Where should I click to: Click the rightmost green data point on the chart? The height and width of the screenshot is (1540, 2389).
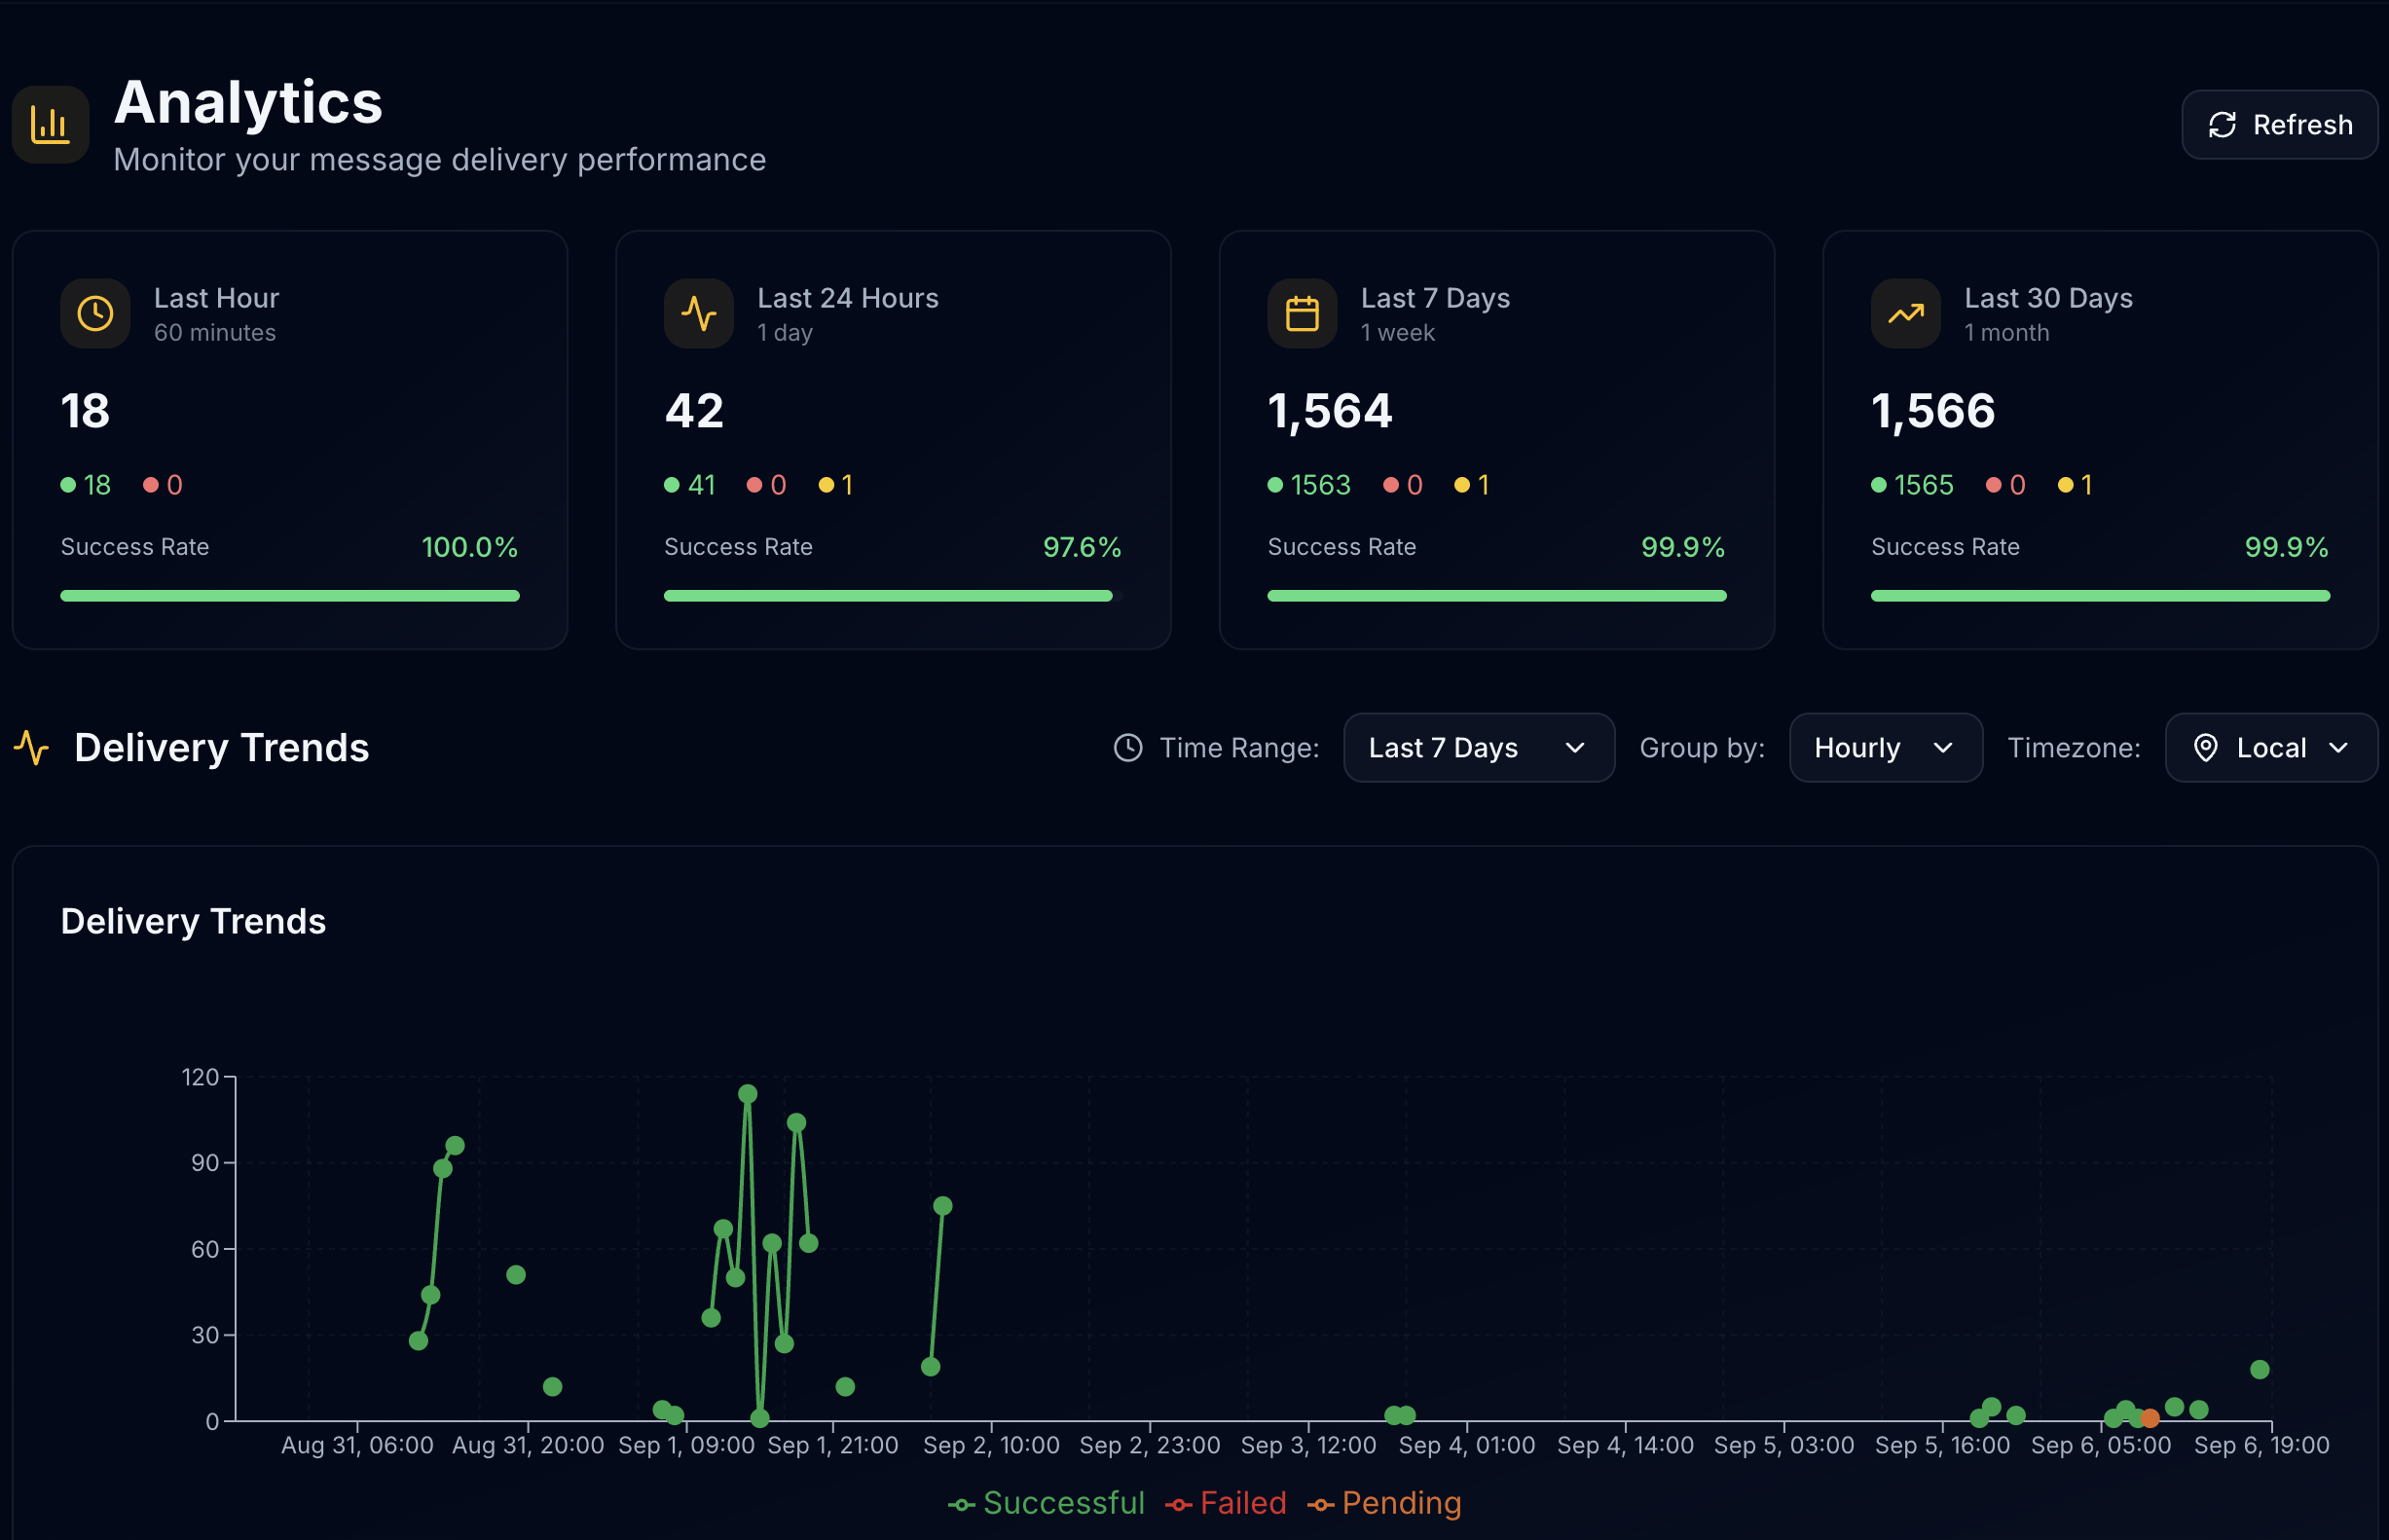point(2259,1370)
